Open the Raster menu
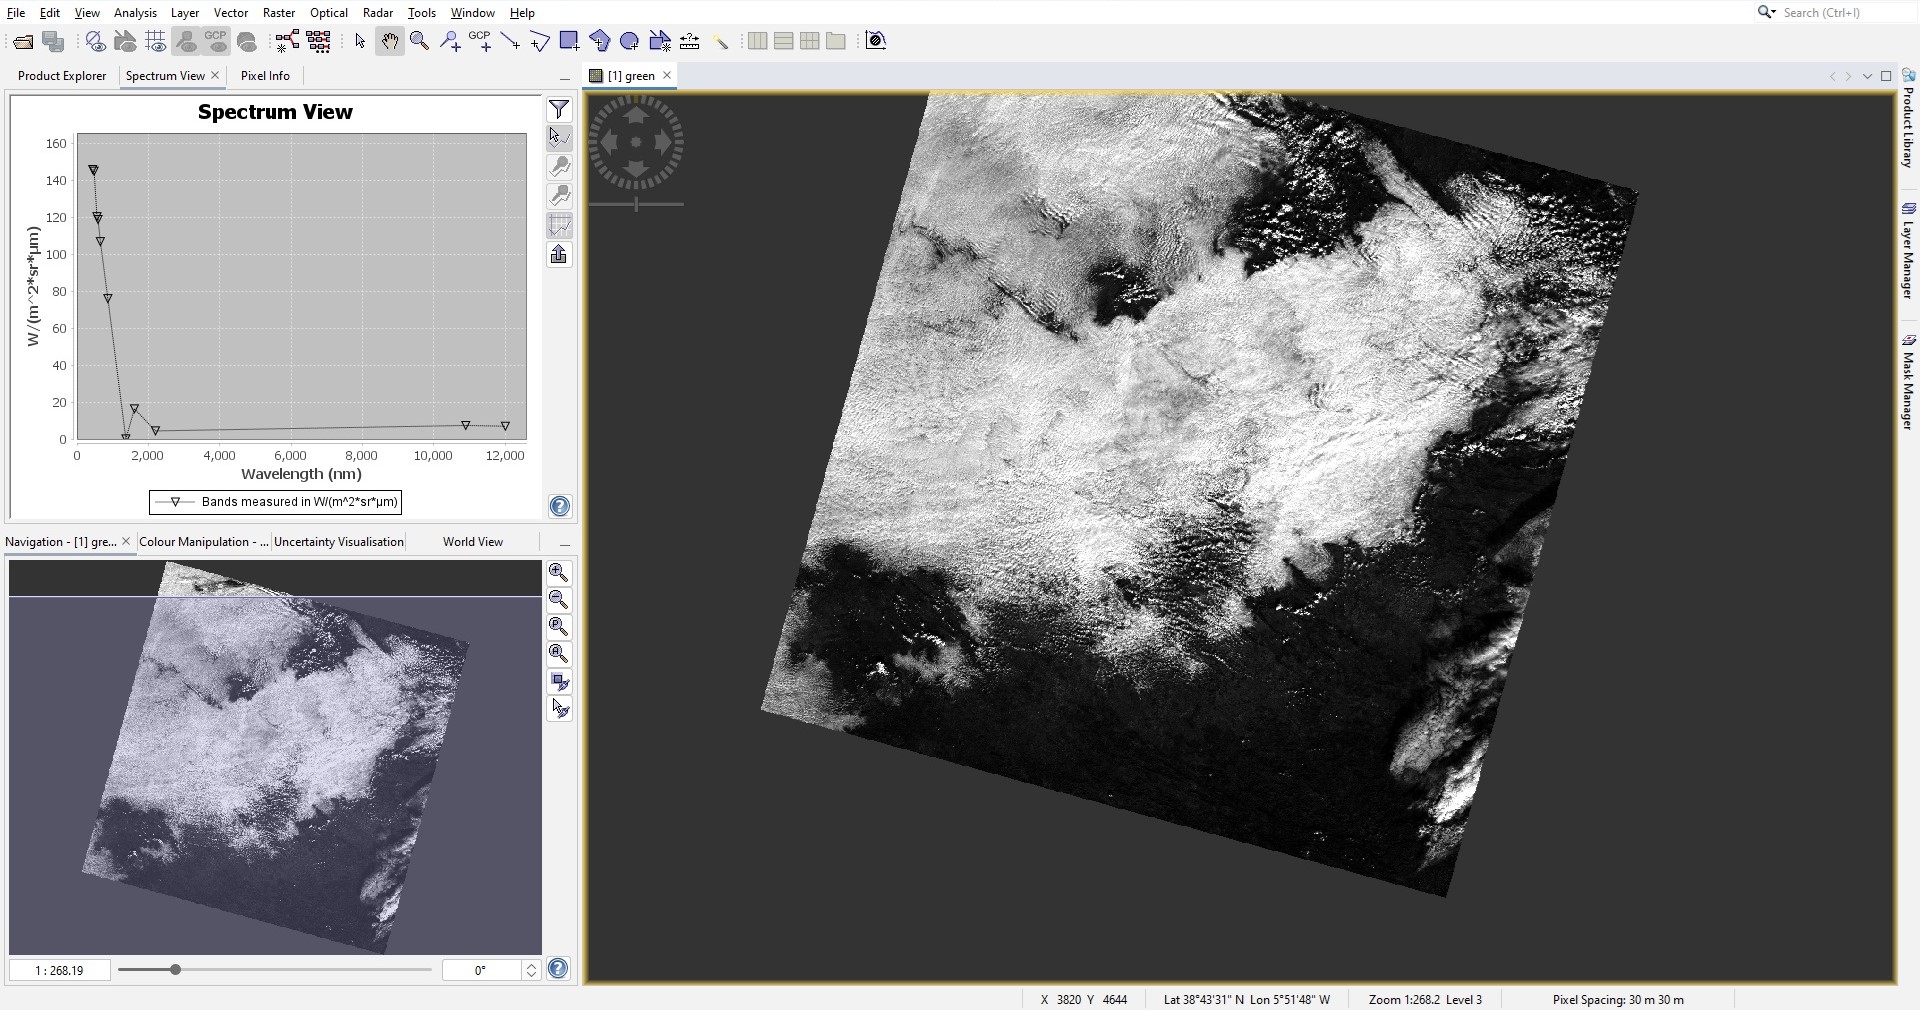The image size is (1920, 1010). [x=279, y=13]
